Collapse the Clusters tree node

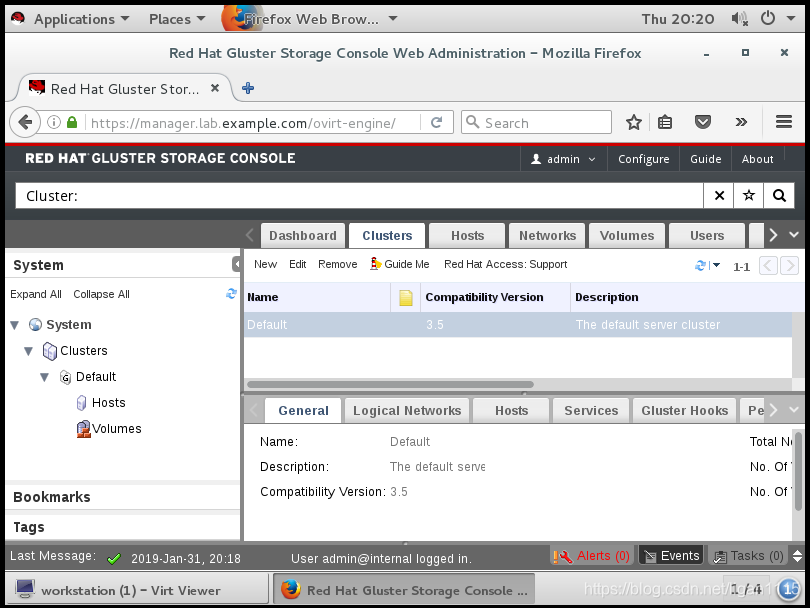point(28,351)
